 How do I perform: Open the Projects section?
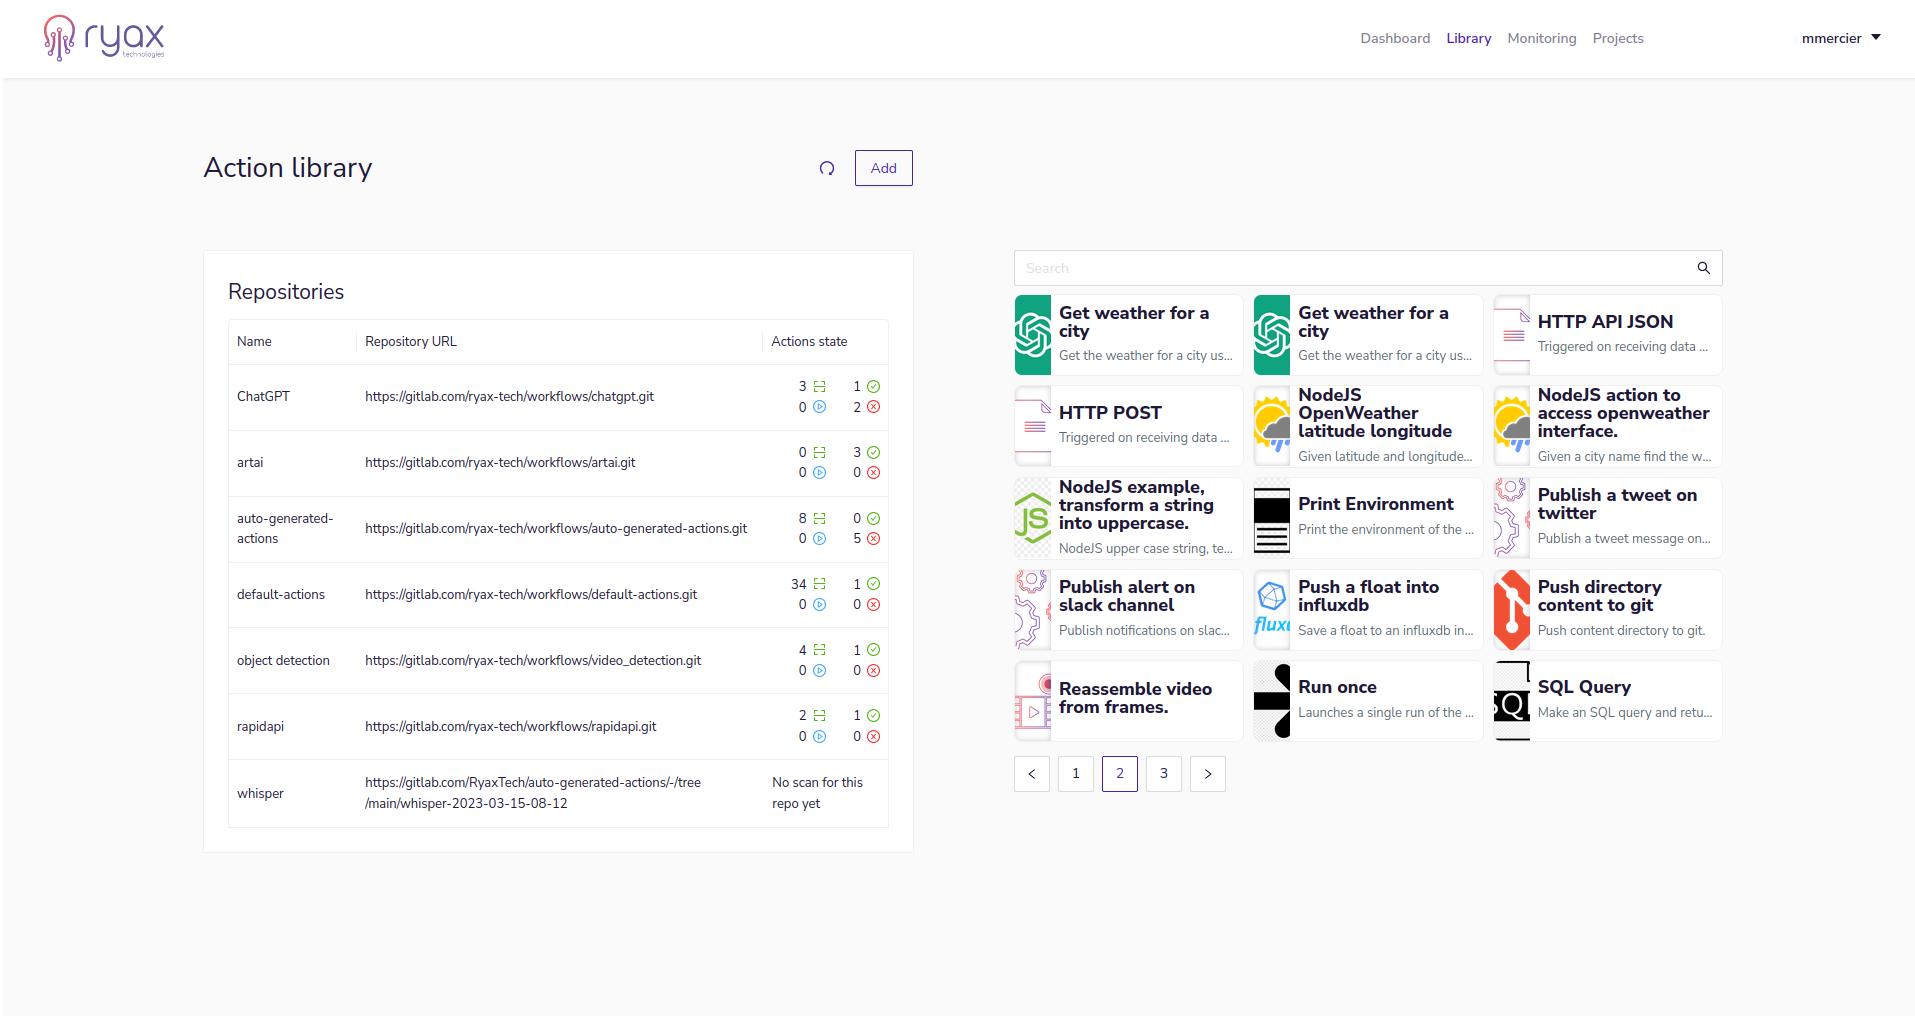(x=1618, y=38)
